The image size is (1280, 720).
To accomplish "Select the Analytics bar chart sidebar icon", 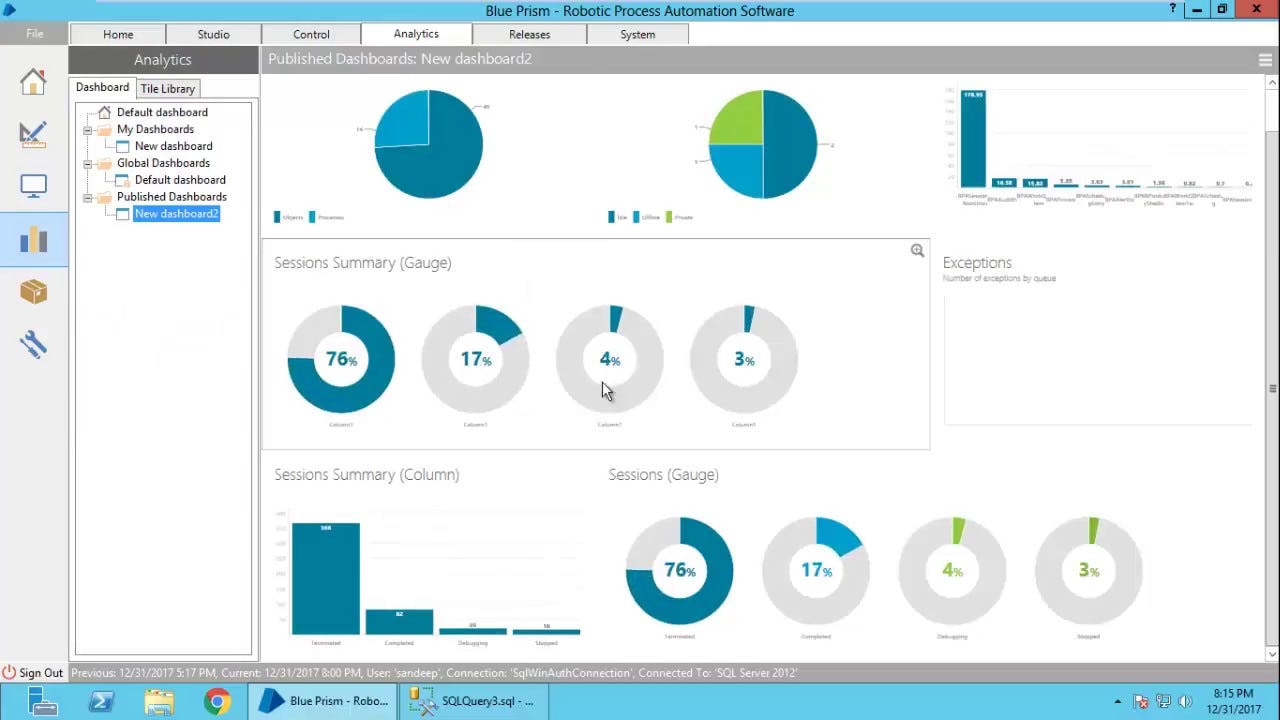I will click(33, 239).
